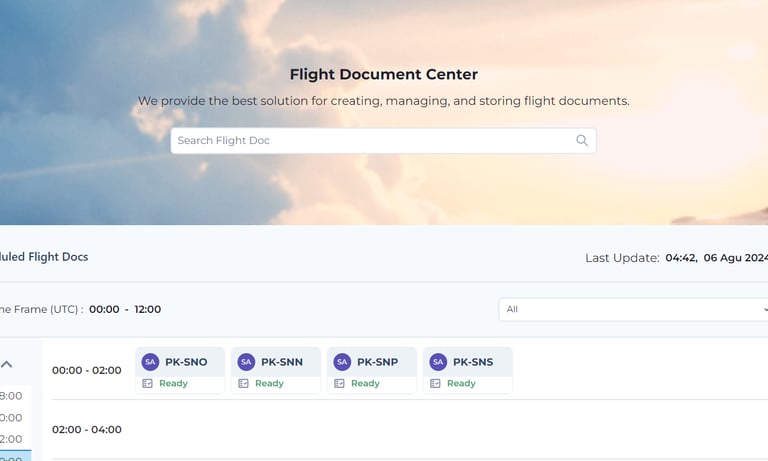Image resolution: width=768 pixels, height=461 pixels.
Task: Open the PK-SNN flight card
Action: pyautogui.click(x=276, y=370)
